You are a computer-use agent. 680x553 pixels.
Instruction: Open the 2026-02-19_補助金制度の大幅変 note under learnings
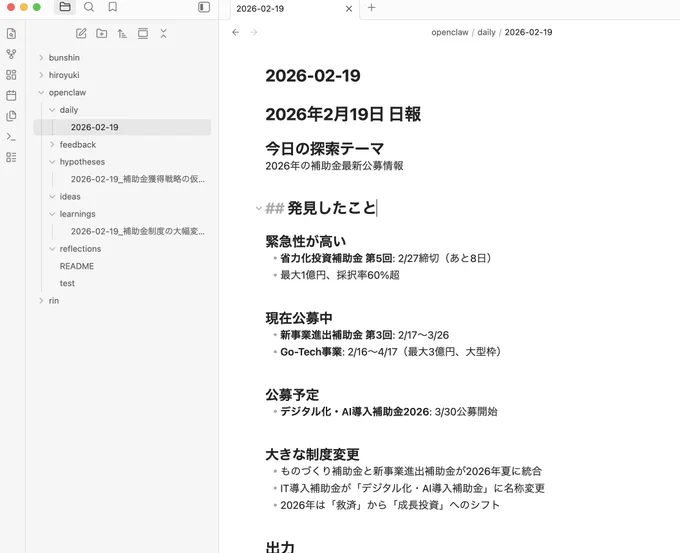pos(138,231)
